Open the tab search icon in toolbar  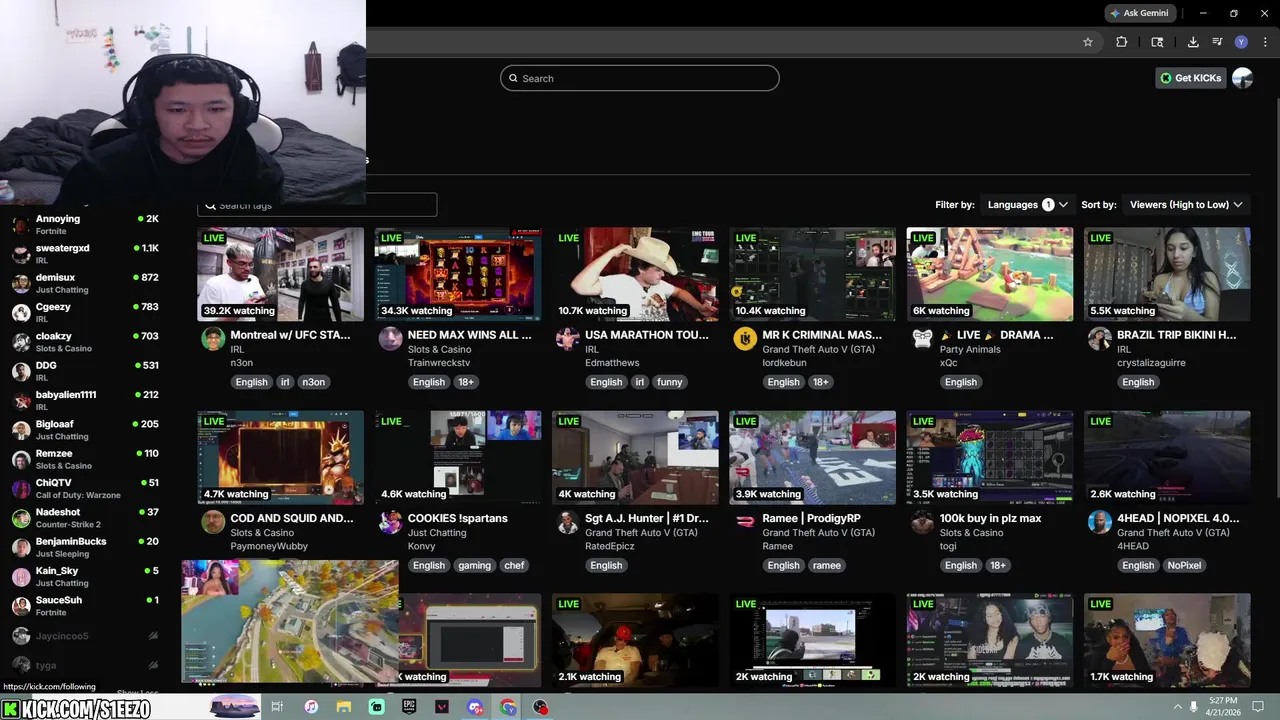(1157, 42)
